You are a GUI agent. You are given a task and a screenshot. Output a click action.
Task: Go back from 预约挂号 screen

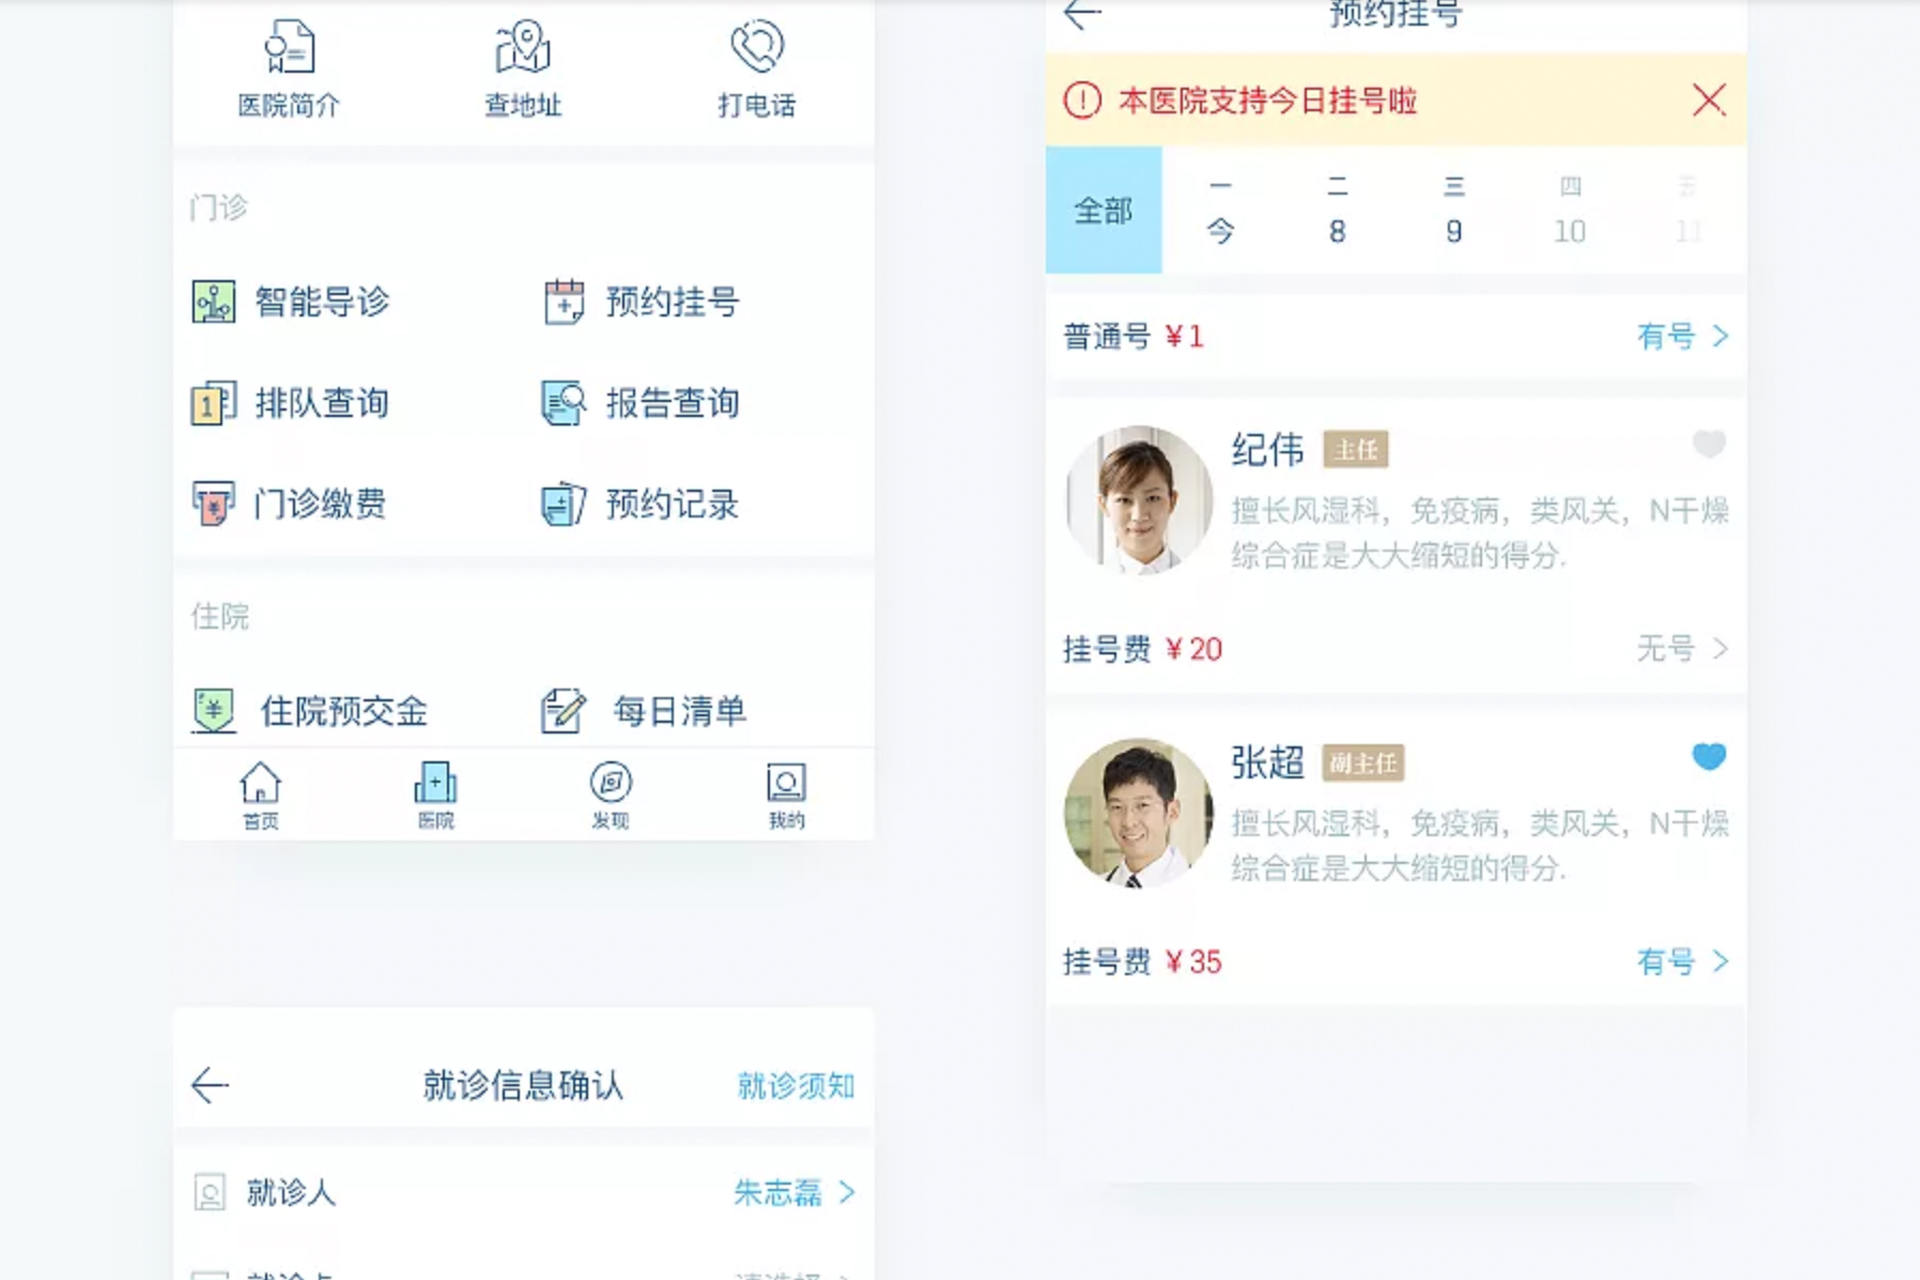1082,14
